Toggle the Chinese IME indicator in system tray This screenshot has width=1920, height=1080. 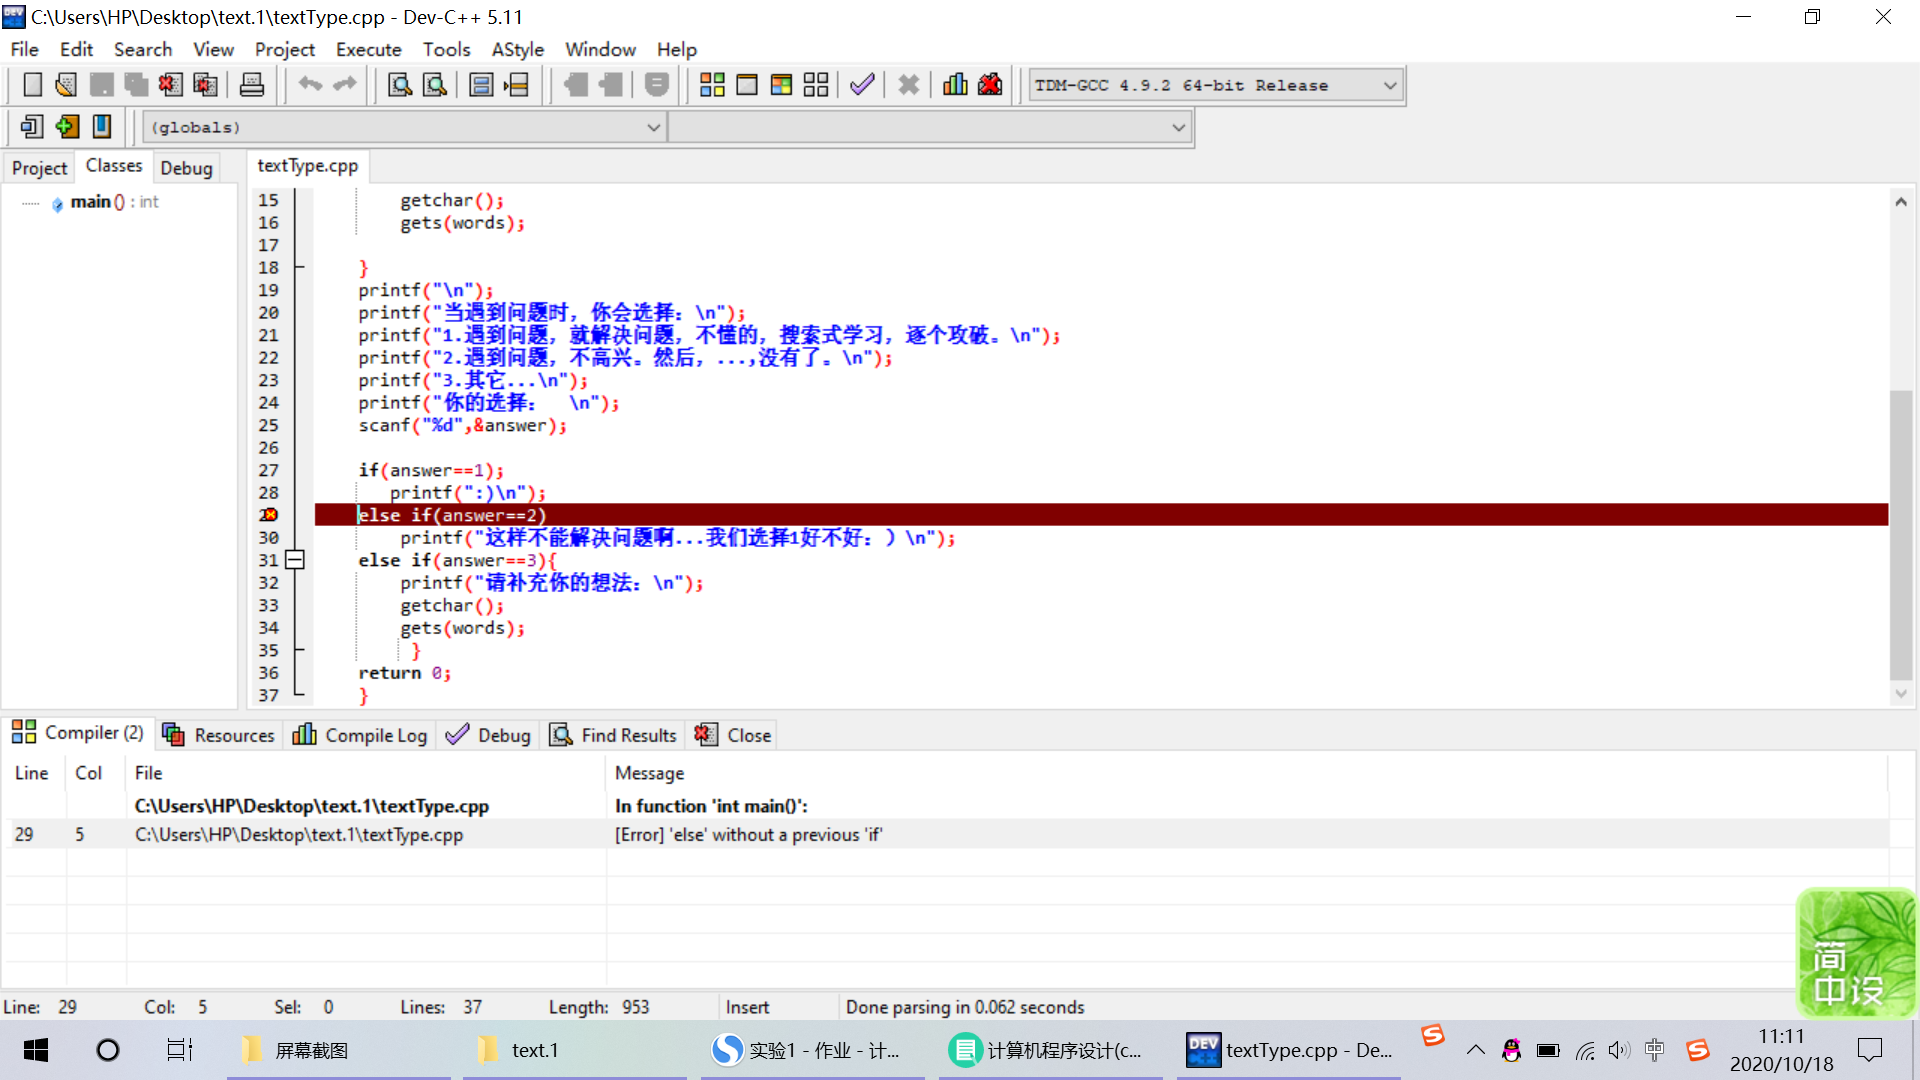(1655, 1050)
